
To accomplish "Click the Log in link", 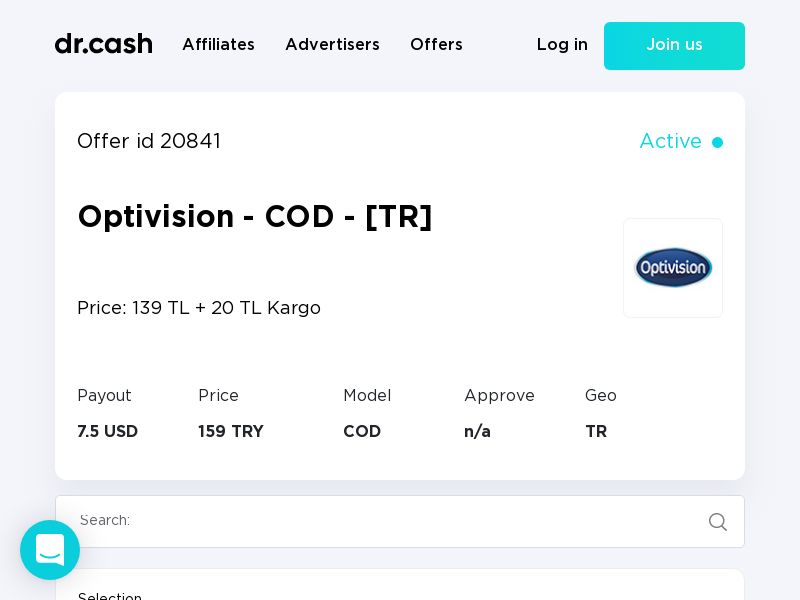I will tap(562, 45).
